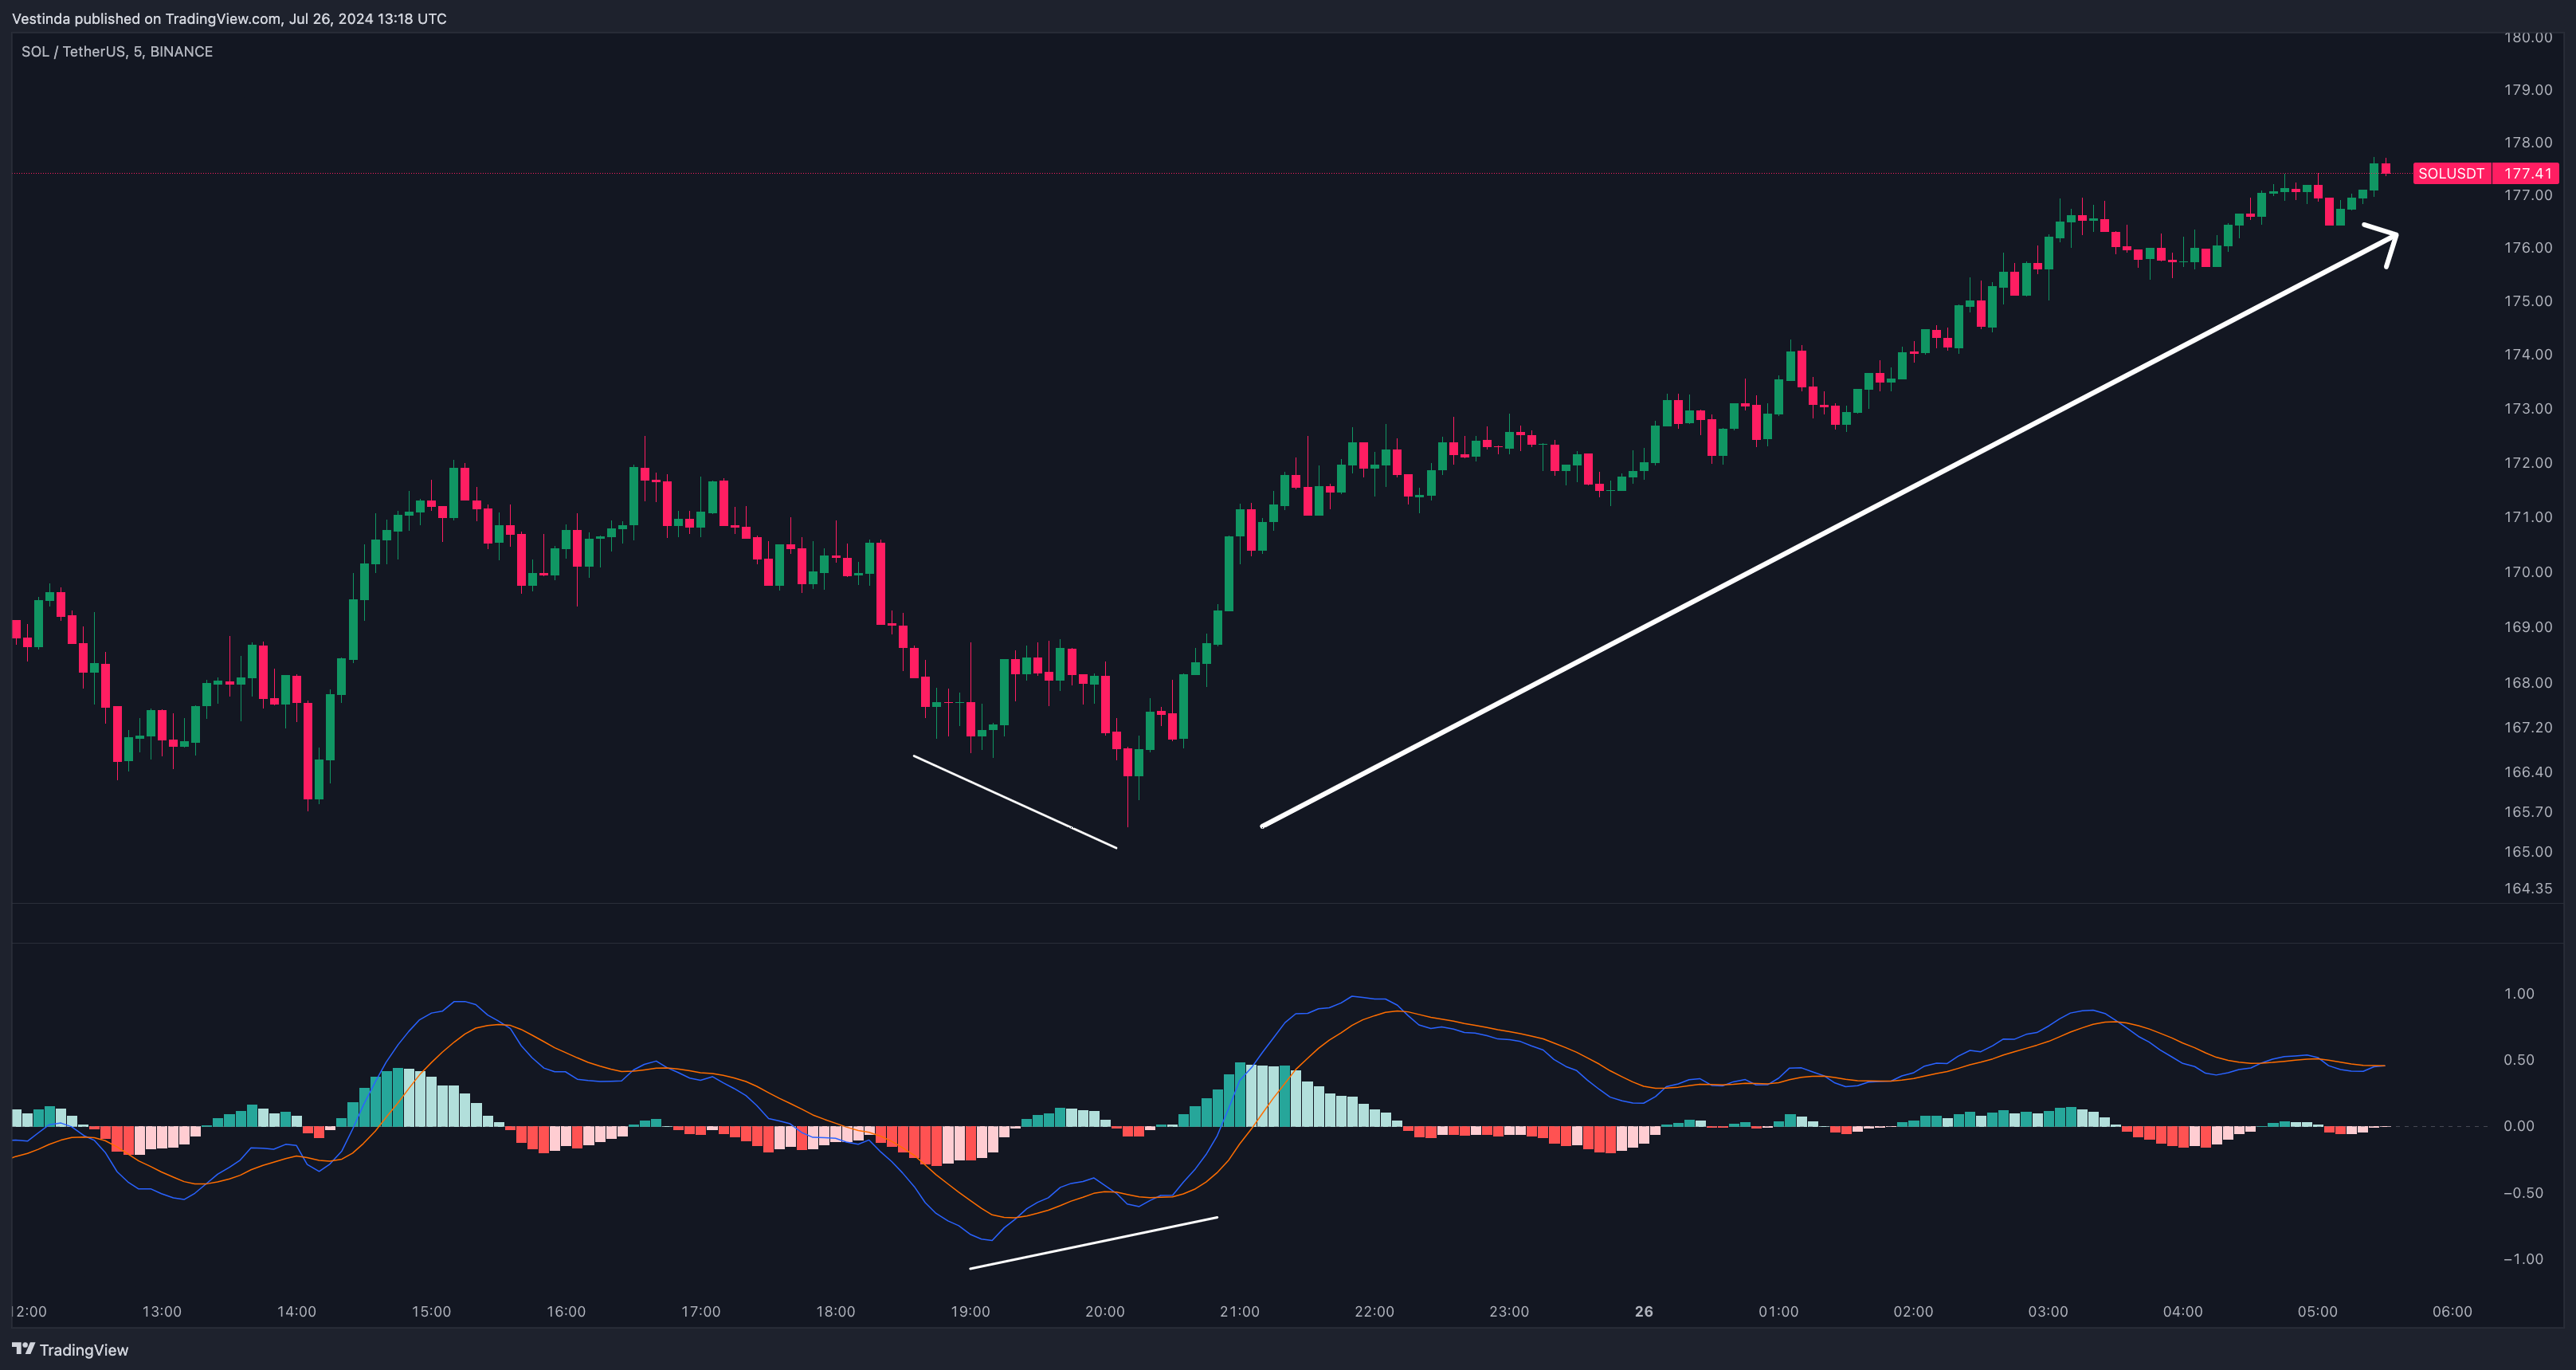Click the 167.20 price axis label

click(2528, 727)
